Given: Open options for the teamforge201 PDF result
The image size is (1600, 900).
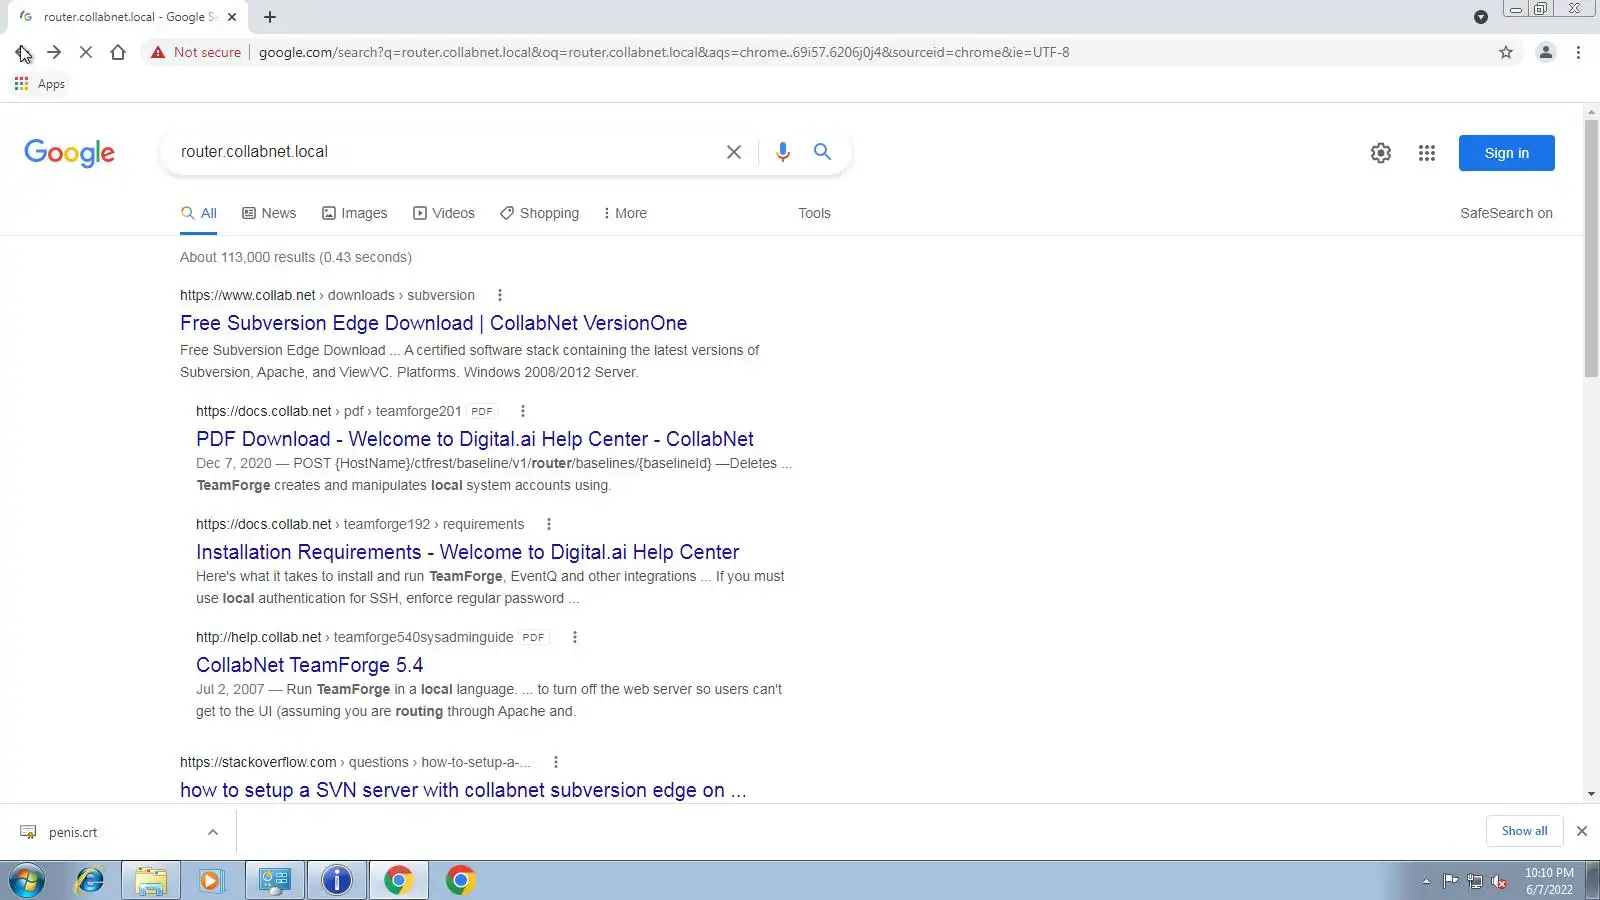Looking at the screenshot, I should point(522,411).
